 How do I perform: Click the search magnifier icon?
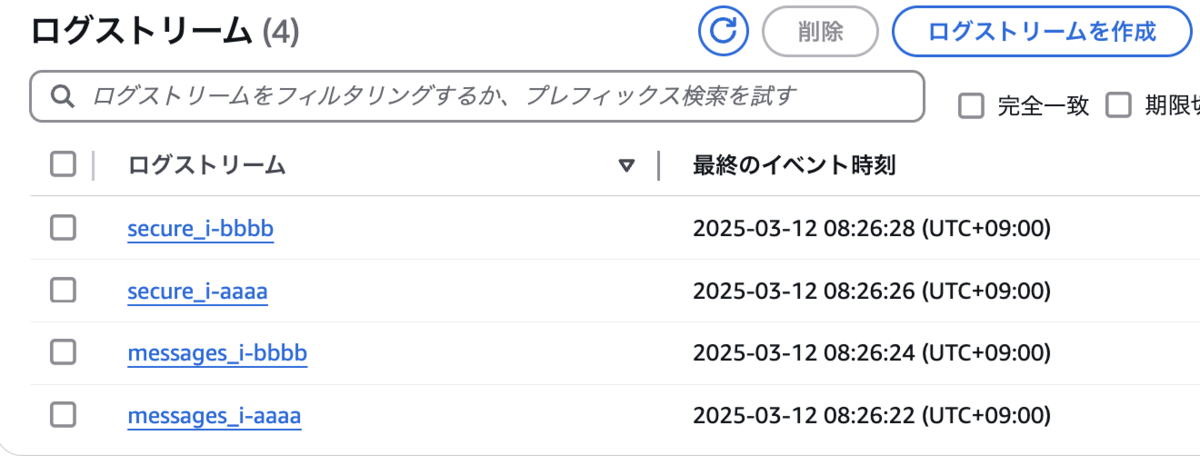[x=62, y=96]
